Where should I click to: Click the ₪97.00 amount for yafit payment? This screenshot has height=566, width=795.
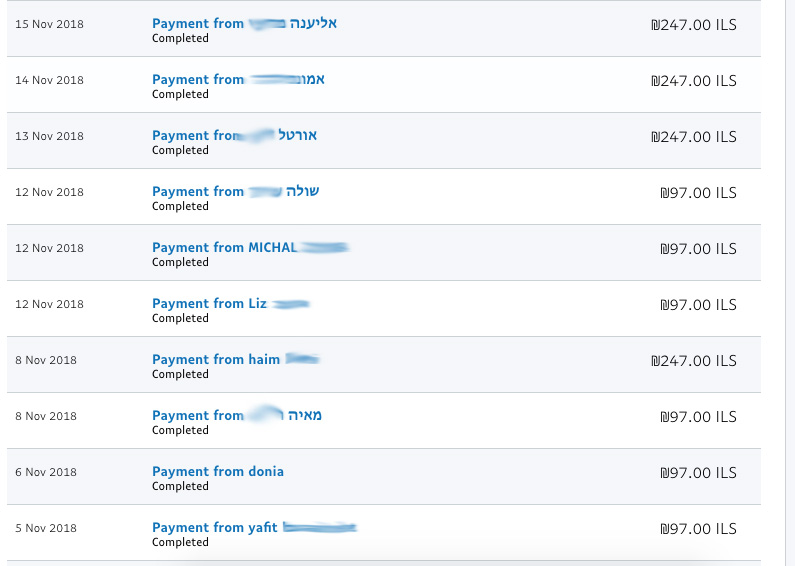(698, 529)
